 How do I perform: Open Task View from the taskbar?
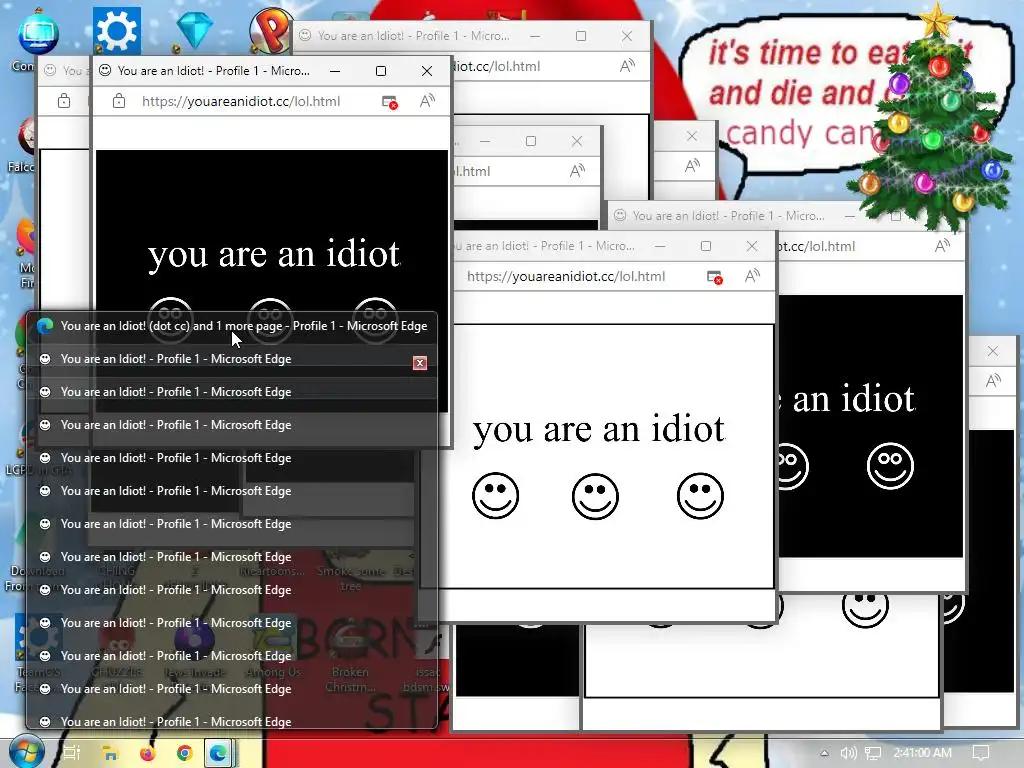point(72,753)
